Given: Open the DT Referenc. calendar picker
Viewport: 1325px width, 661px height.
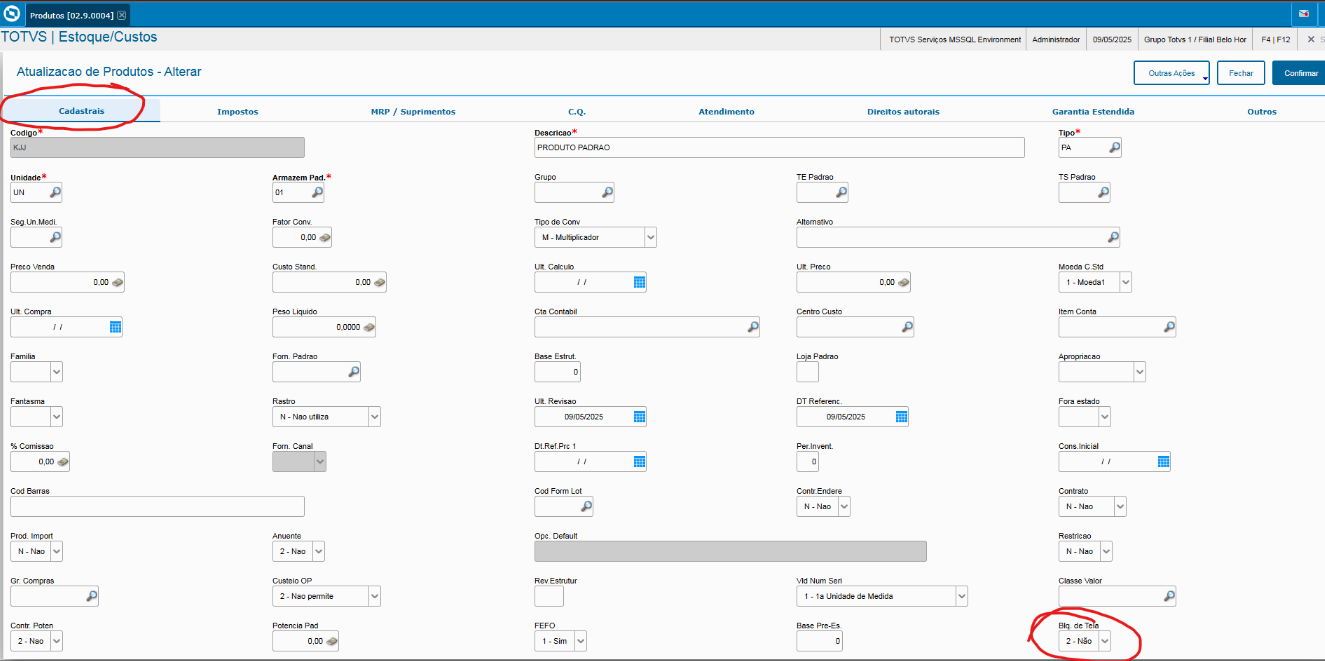Looking at the screenshot, I should pos(901,417).
